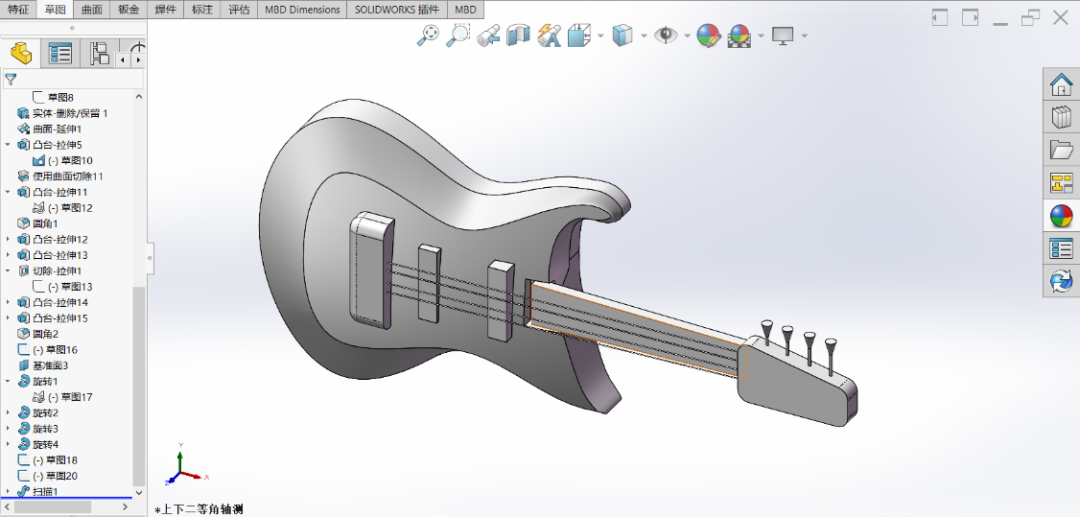The image size is (1080, 517).
Task: Open the 标注 ribbon tab
Action: click(x=202, y=10)
